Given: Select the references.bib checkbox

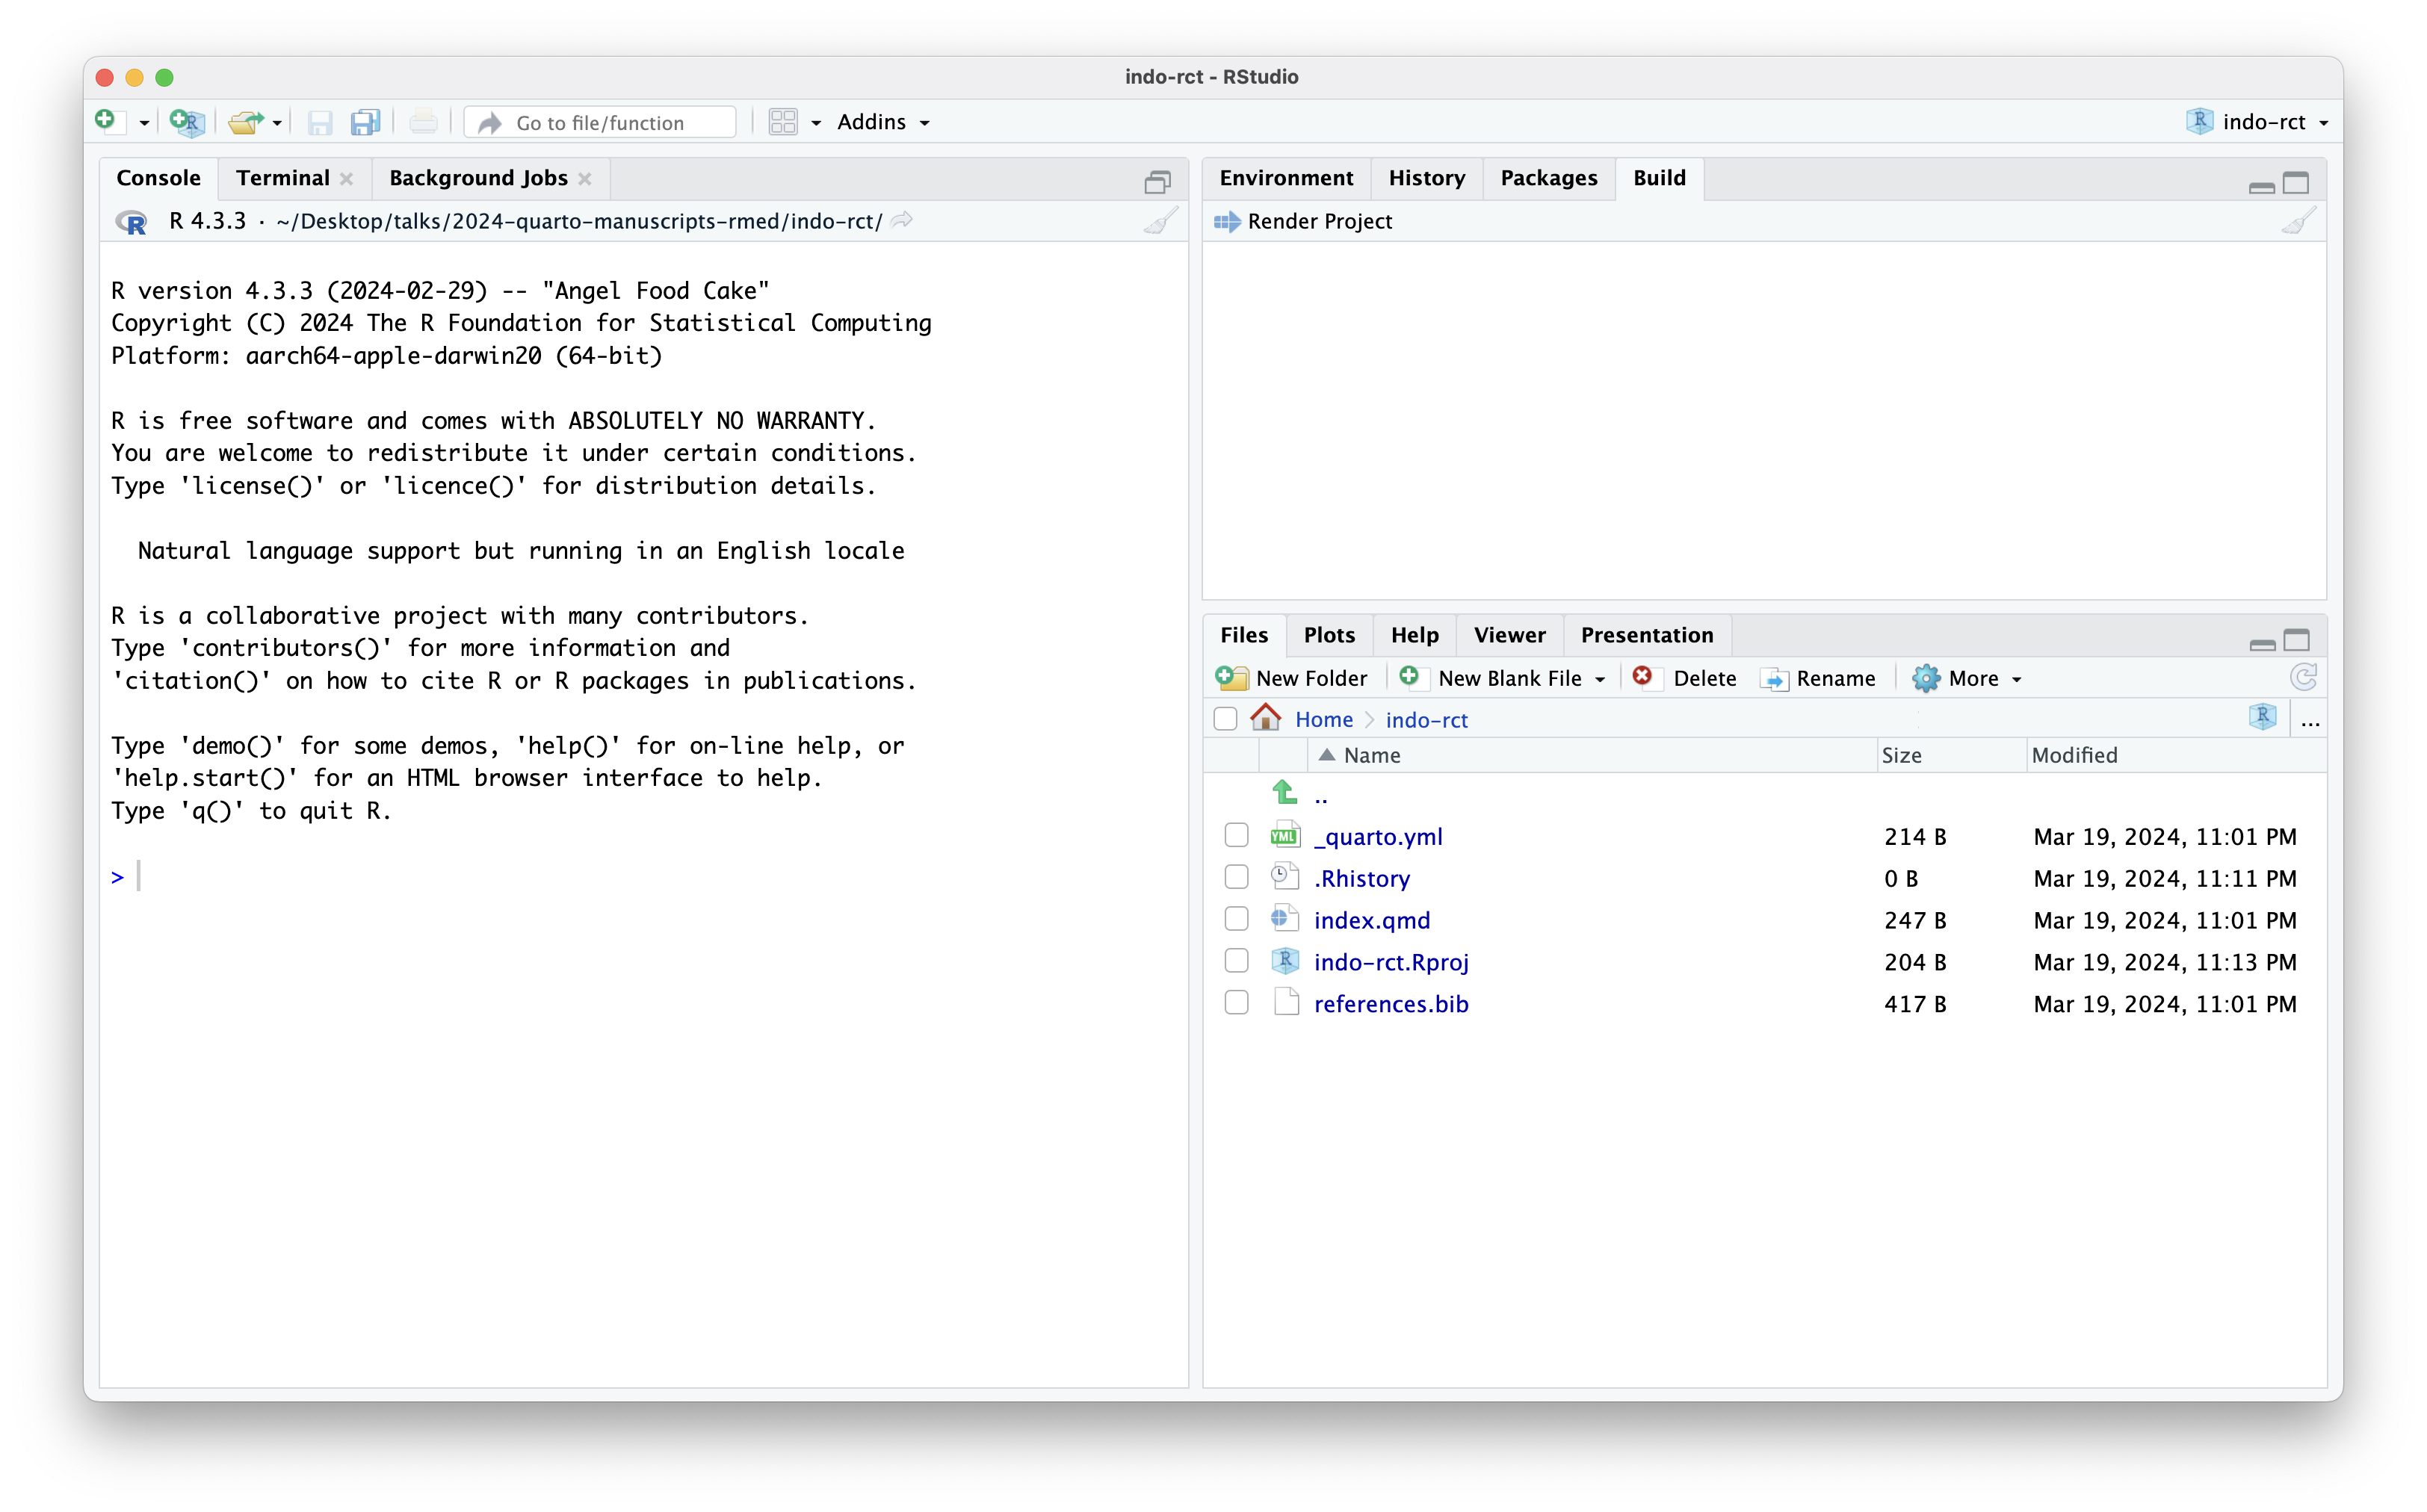Looking at the screenshot, I should pos(1236,1002).
